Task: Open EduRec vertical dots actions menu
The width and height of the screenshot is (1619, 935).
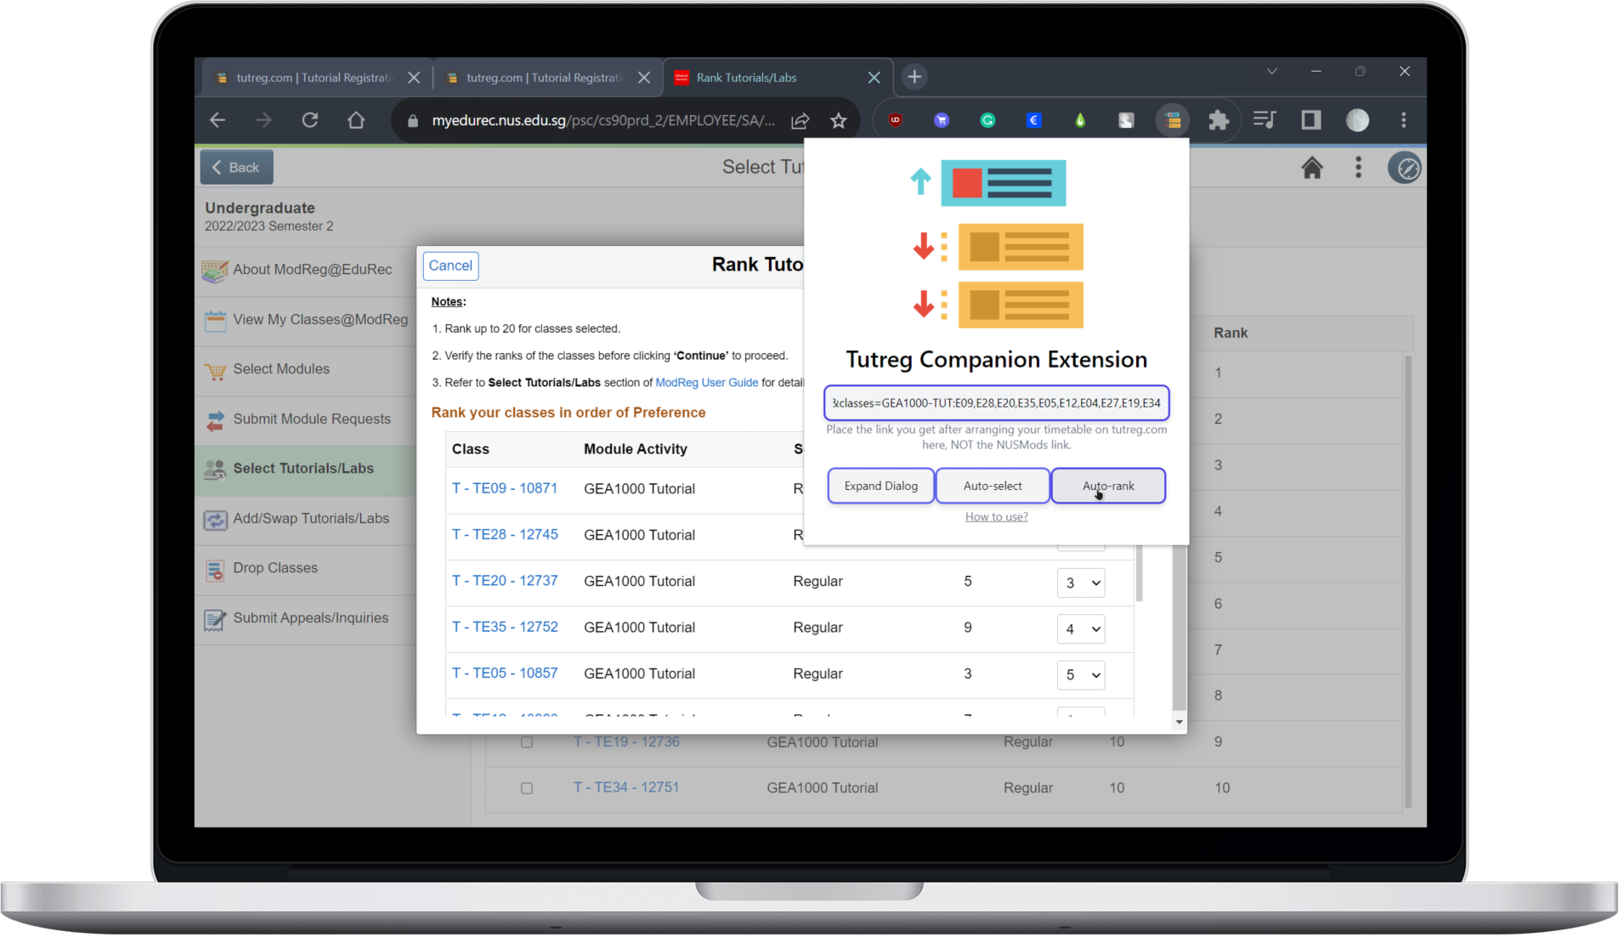Action: click(x=1357, y=168)
